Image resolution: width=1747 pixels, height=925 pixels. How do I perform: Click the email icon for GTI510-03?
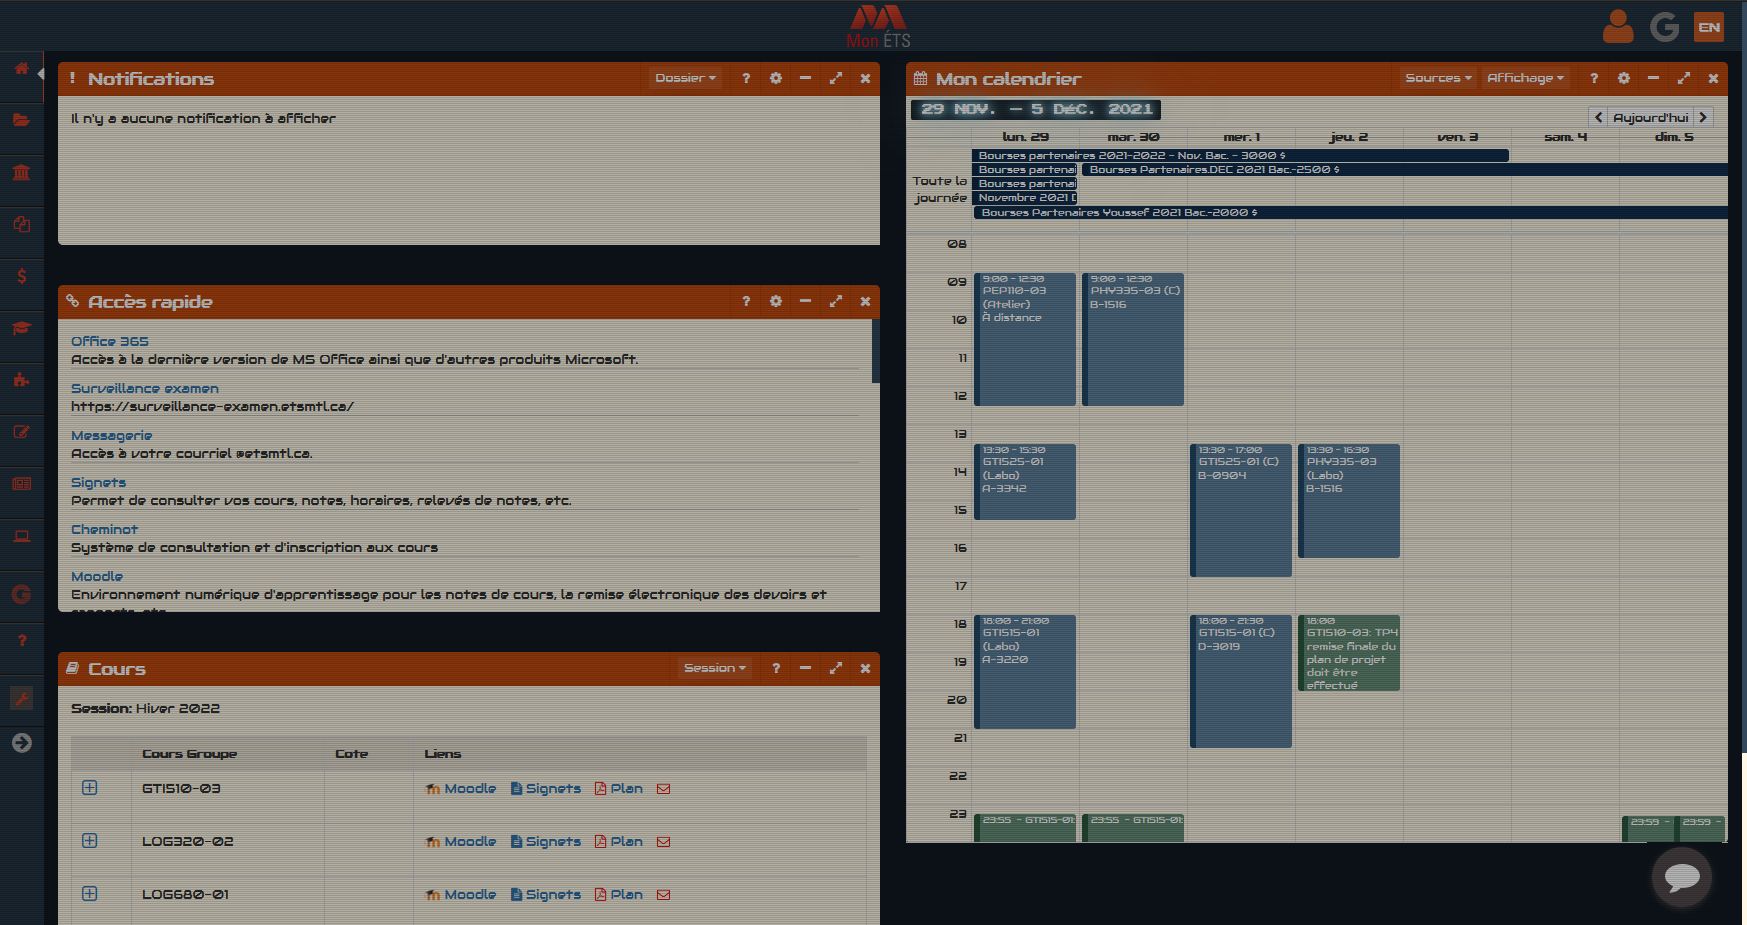point(663,789)
